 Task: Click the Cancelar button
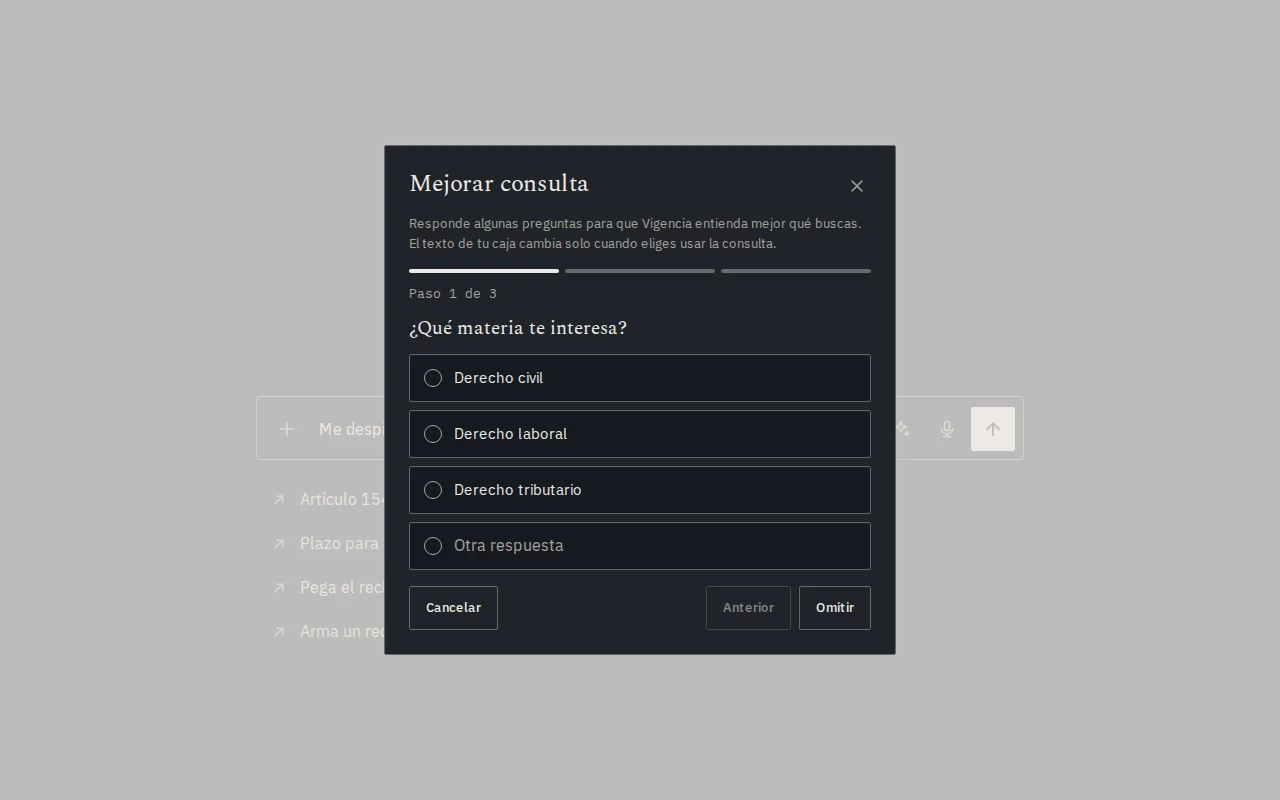point(453,608)
